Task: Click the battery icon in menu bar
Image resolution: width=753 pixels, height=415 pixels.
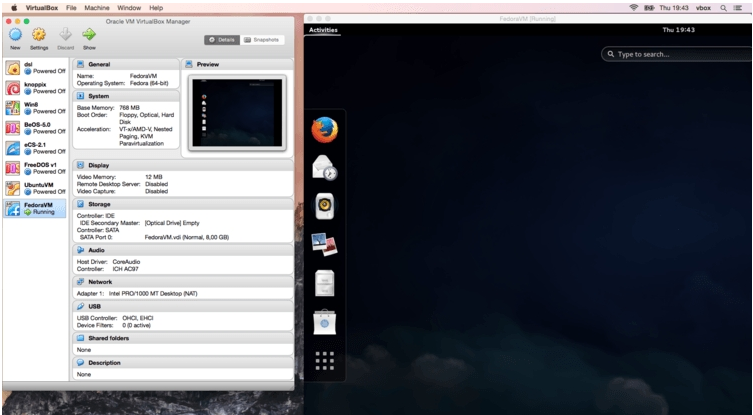Action: [x=649, y=8]
